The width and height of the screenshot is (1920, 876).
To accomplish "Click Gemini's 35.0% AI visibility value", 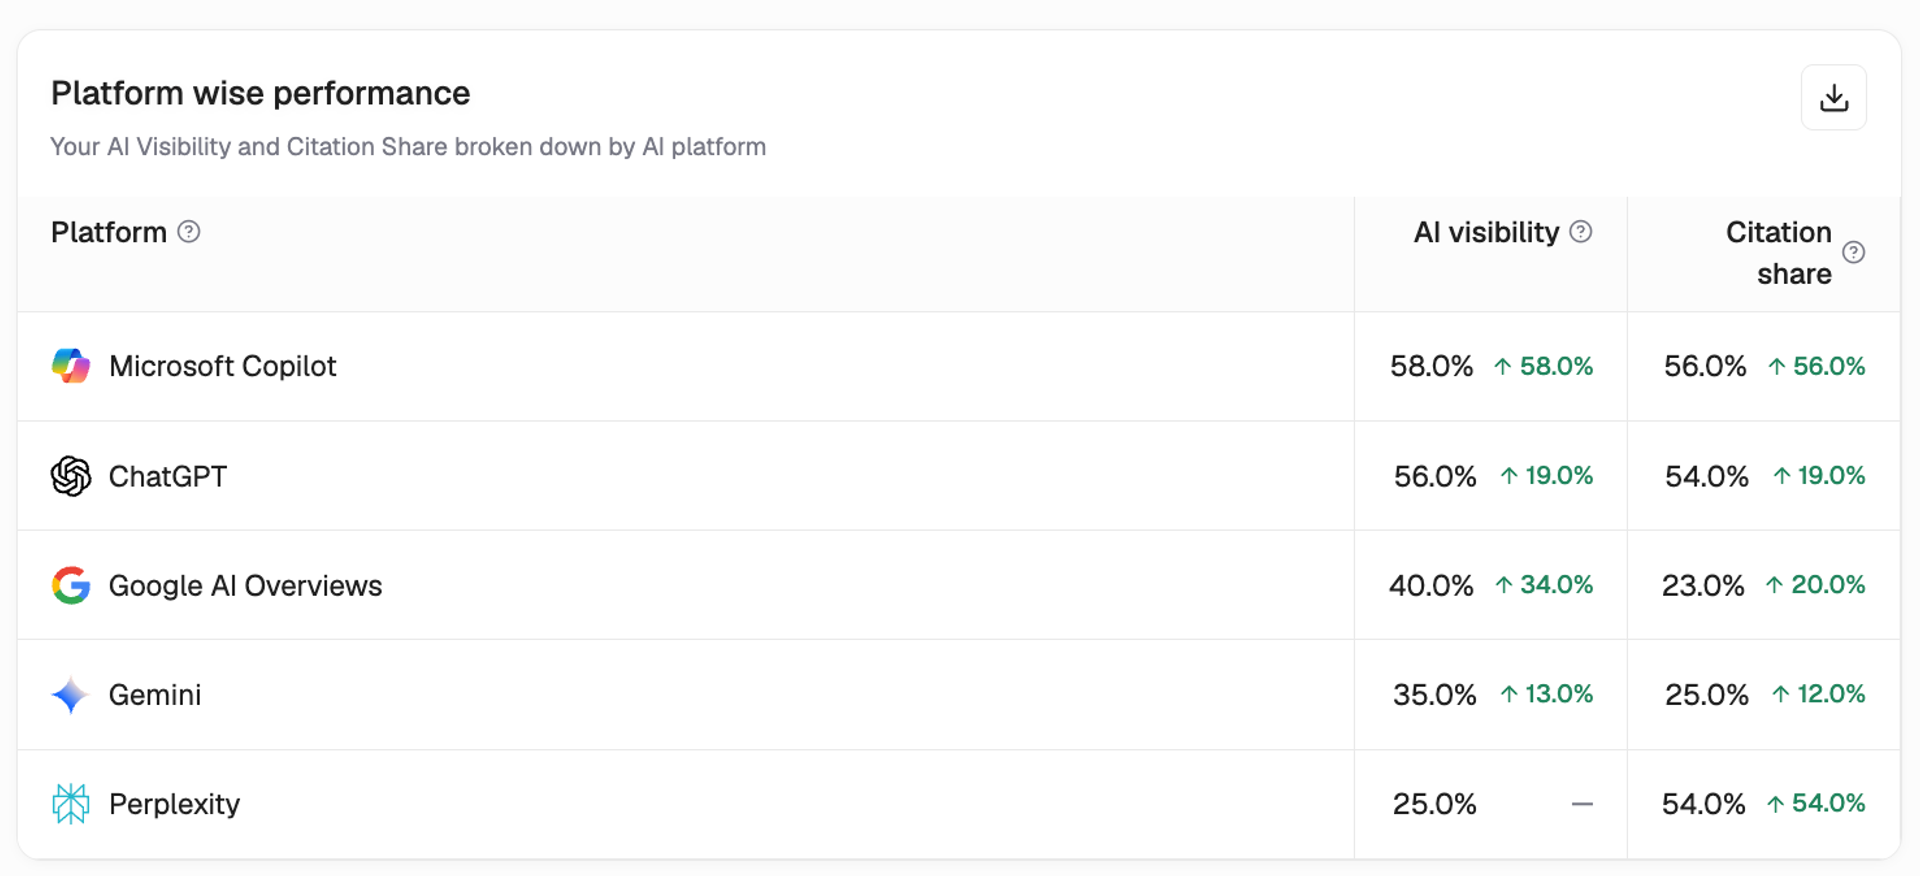I will pyautogui.click(x=1435, y=695).
